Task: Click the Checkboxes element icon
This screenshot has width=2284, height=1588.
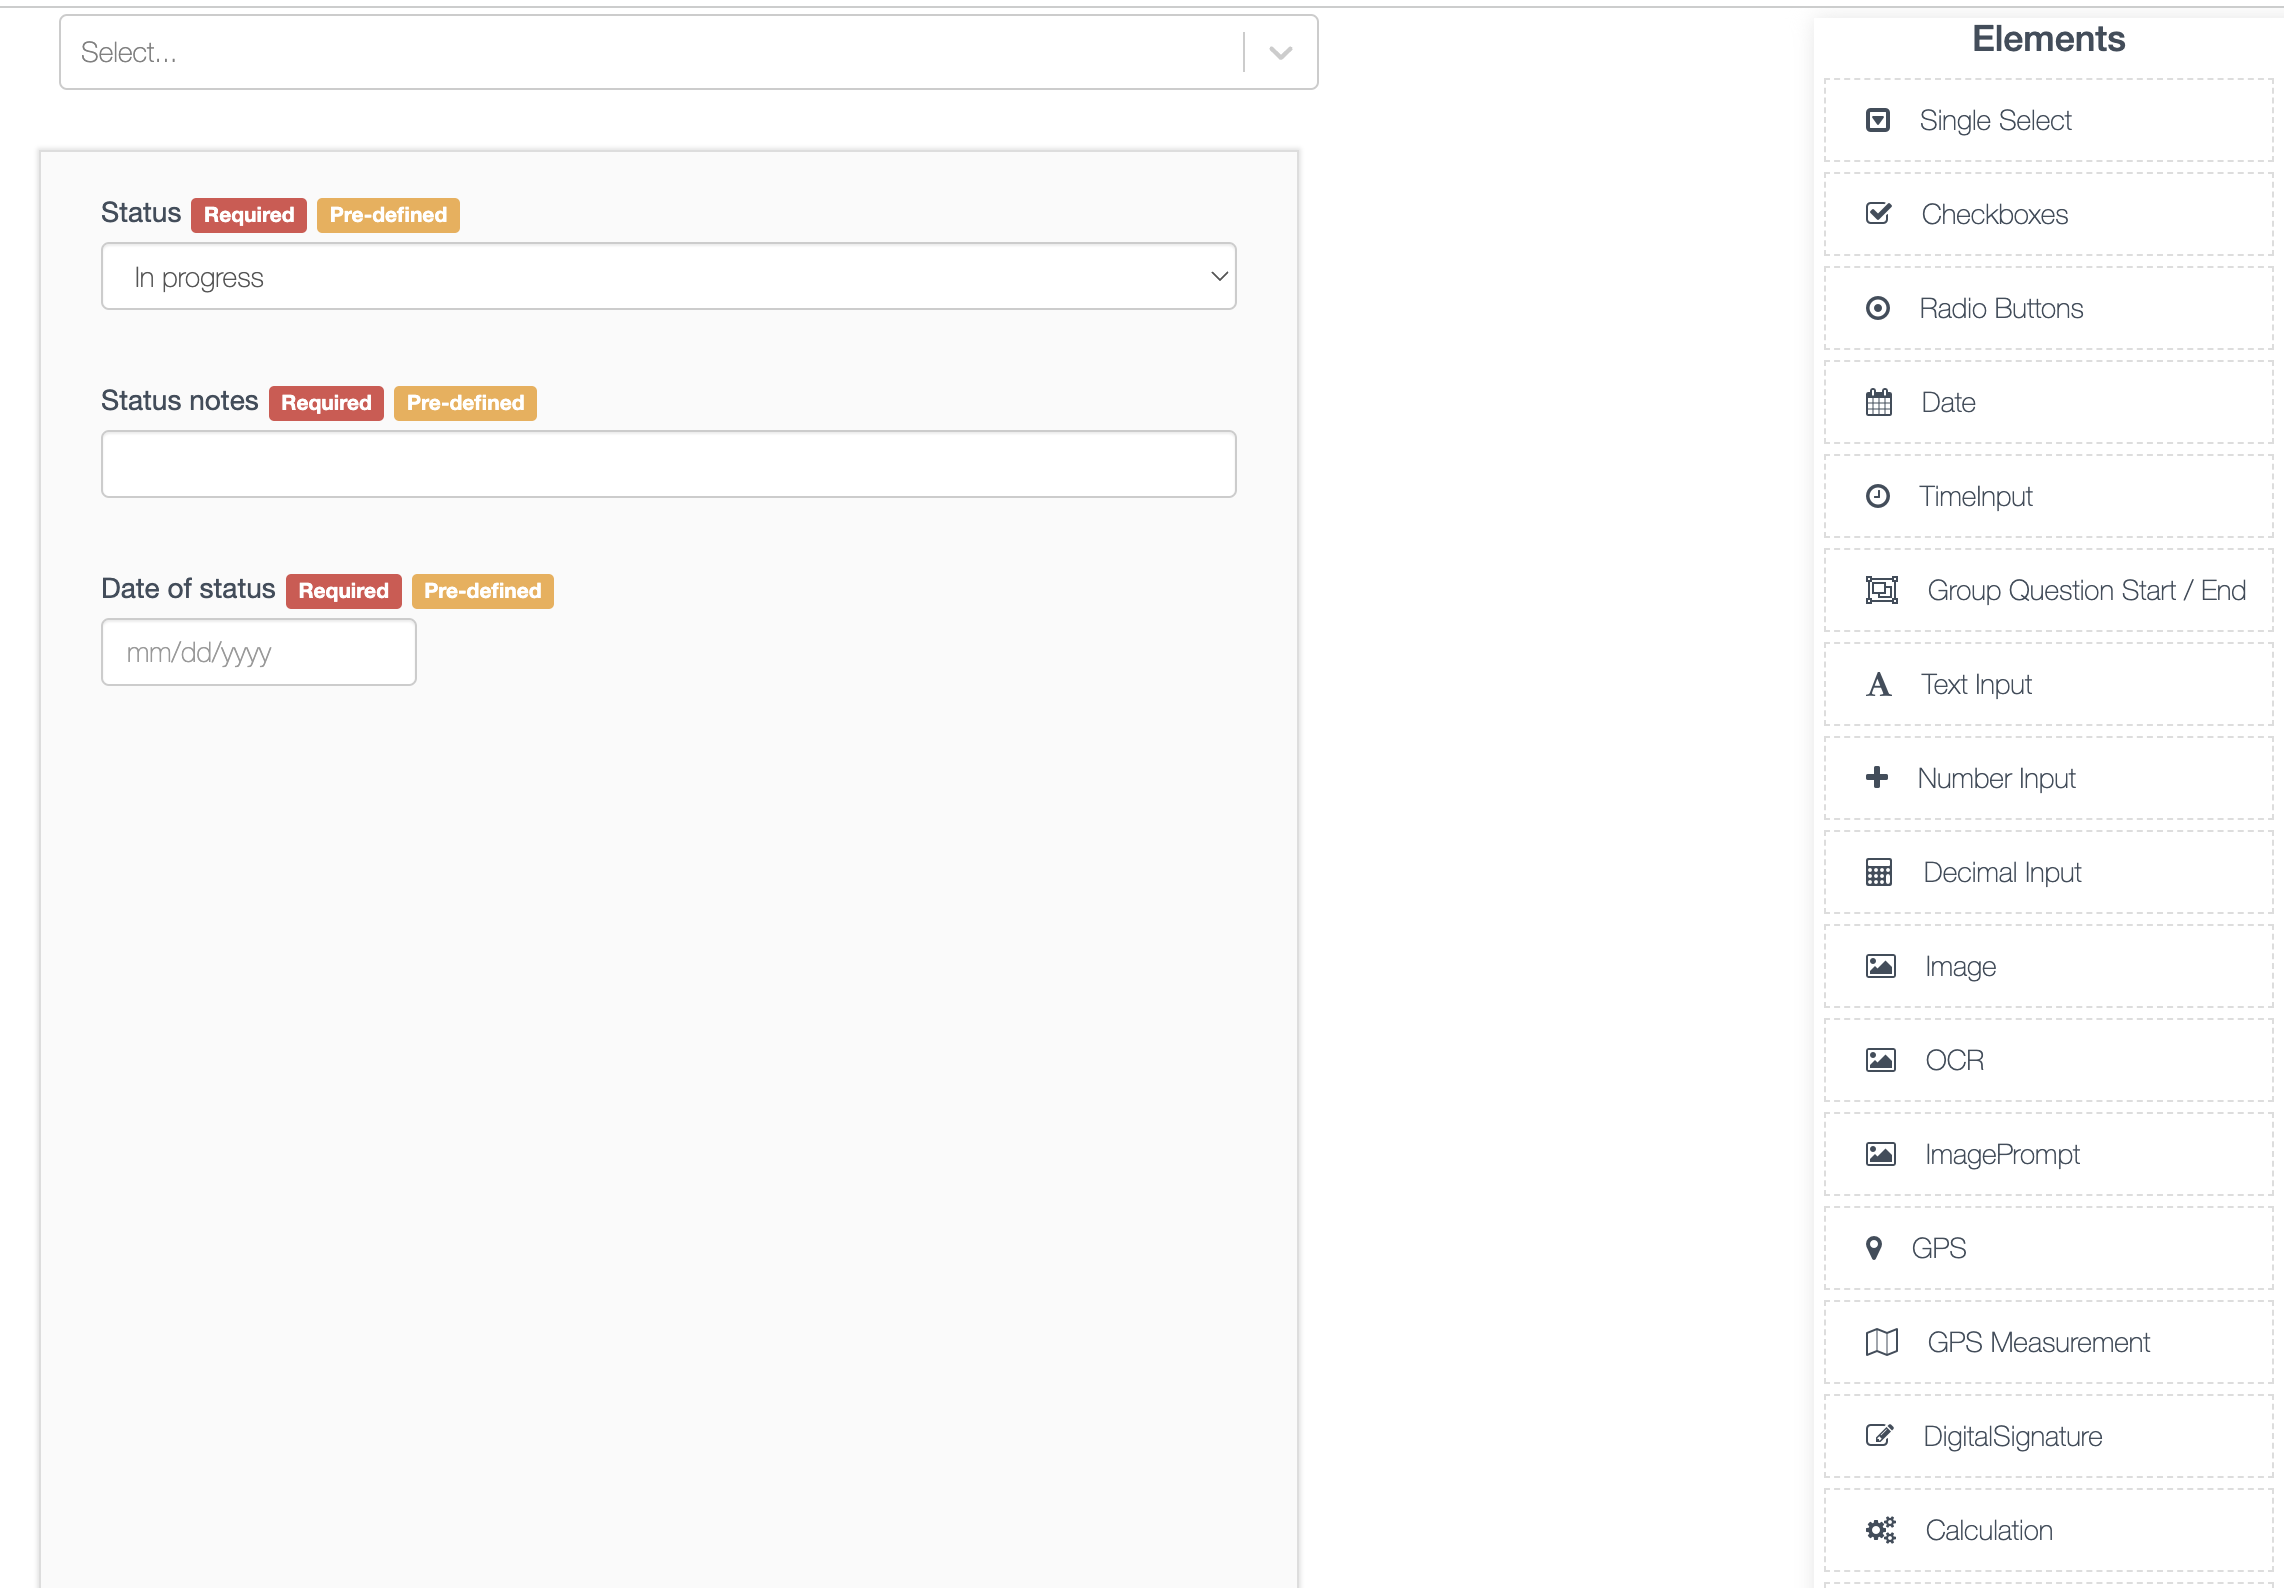Action: click(1878, 214)
